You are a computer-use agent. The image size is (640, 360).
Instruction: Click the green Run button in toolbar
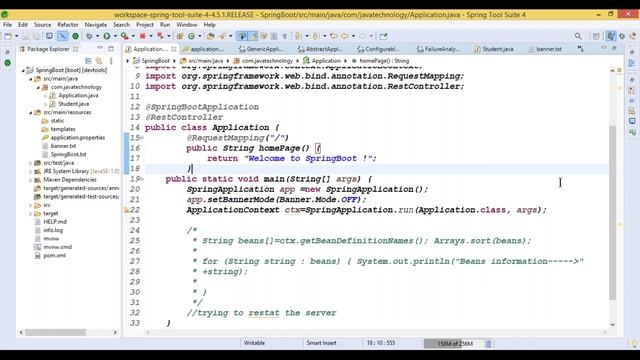pyautogui.click(x=107, y=36)
